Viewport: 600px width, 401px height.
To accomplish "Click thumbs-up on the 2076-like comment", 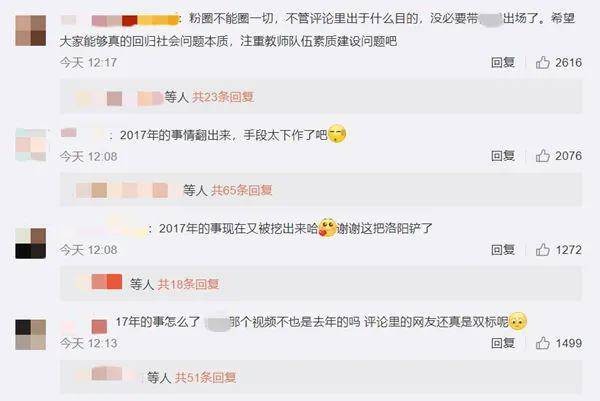I will tap(543, 156).
